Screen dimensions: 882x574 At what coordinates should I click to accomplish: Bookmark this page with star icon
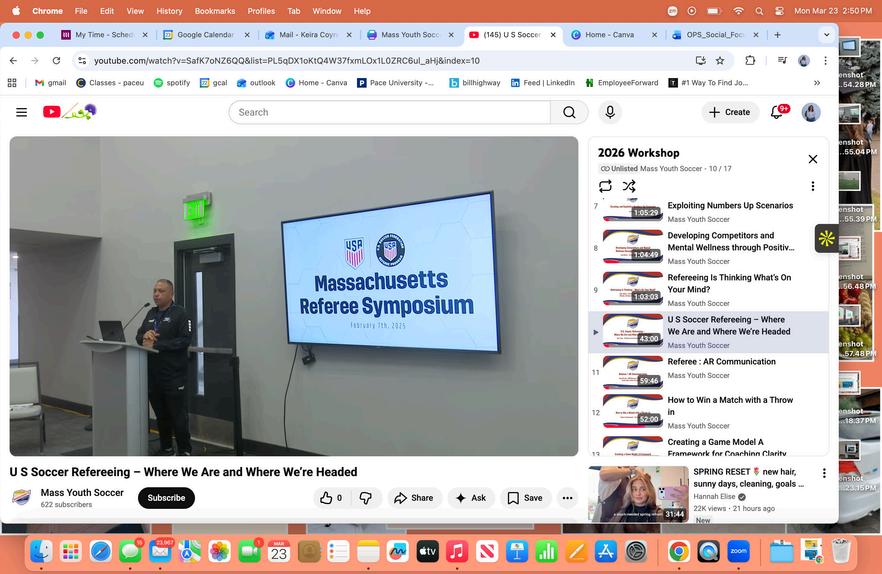click(720, 61)
